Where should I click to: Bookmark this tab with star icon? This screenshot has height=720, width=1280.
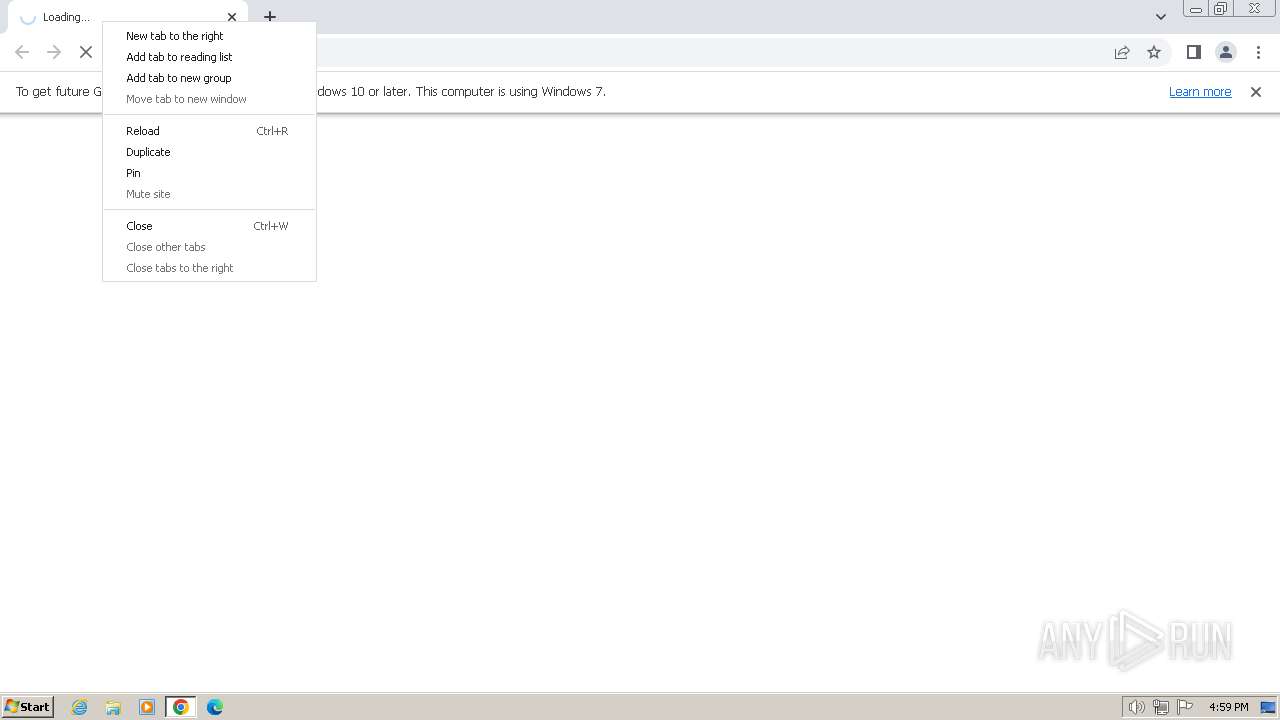coord(1154,52)
